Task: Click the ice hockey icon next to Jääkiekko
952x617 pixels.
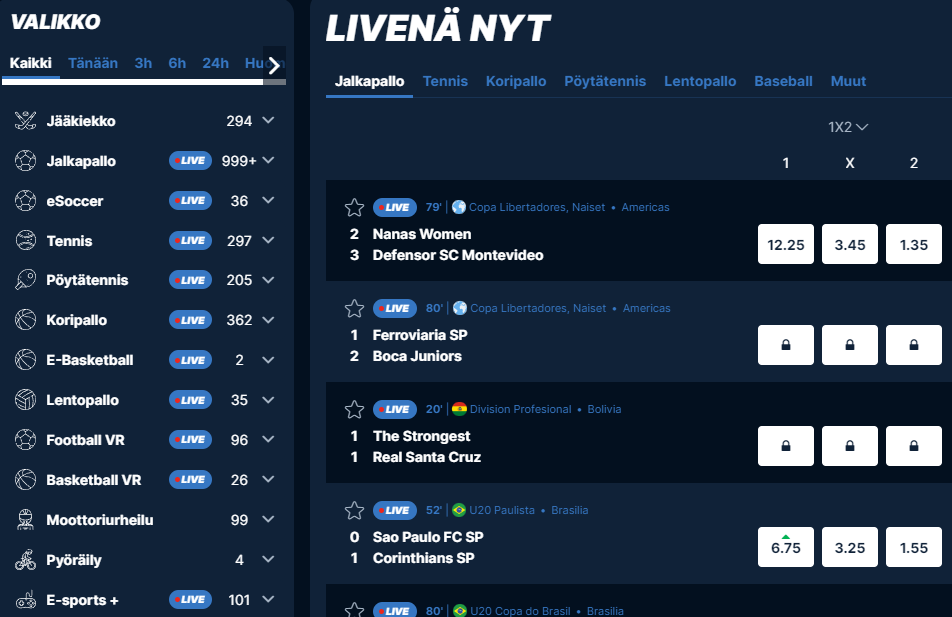Action: pyautogui.click(x=26, y=121)
